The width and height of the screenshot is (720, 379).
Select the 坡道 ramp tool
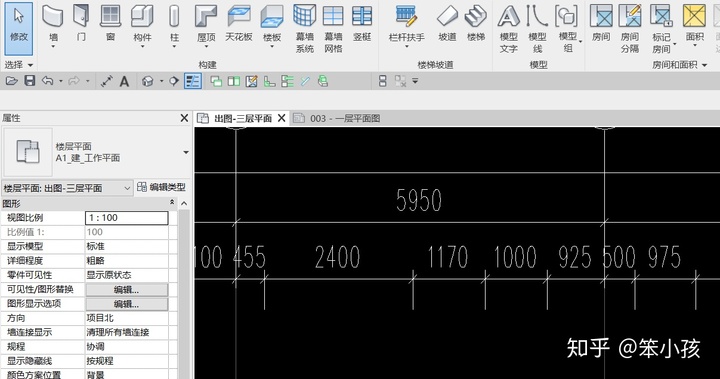(447, 23)
